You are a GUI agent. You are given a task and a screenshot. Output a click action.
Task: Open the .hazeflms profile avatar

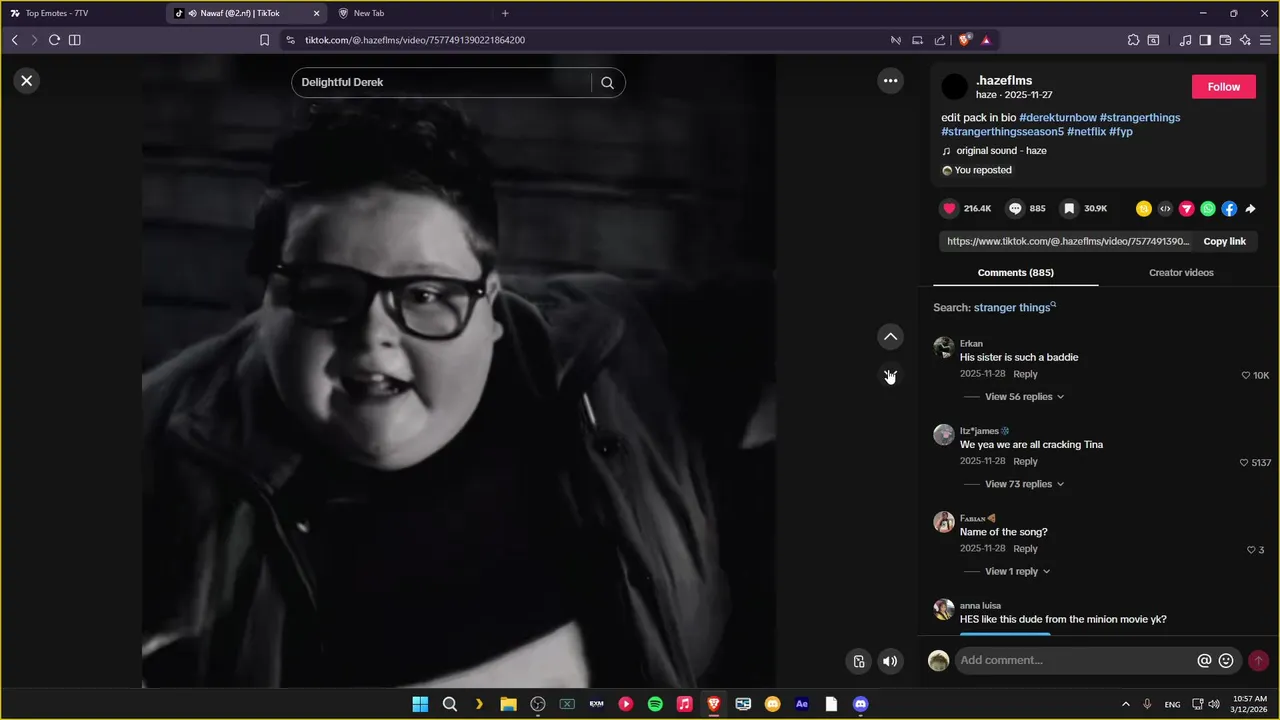955,87
